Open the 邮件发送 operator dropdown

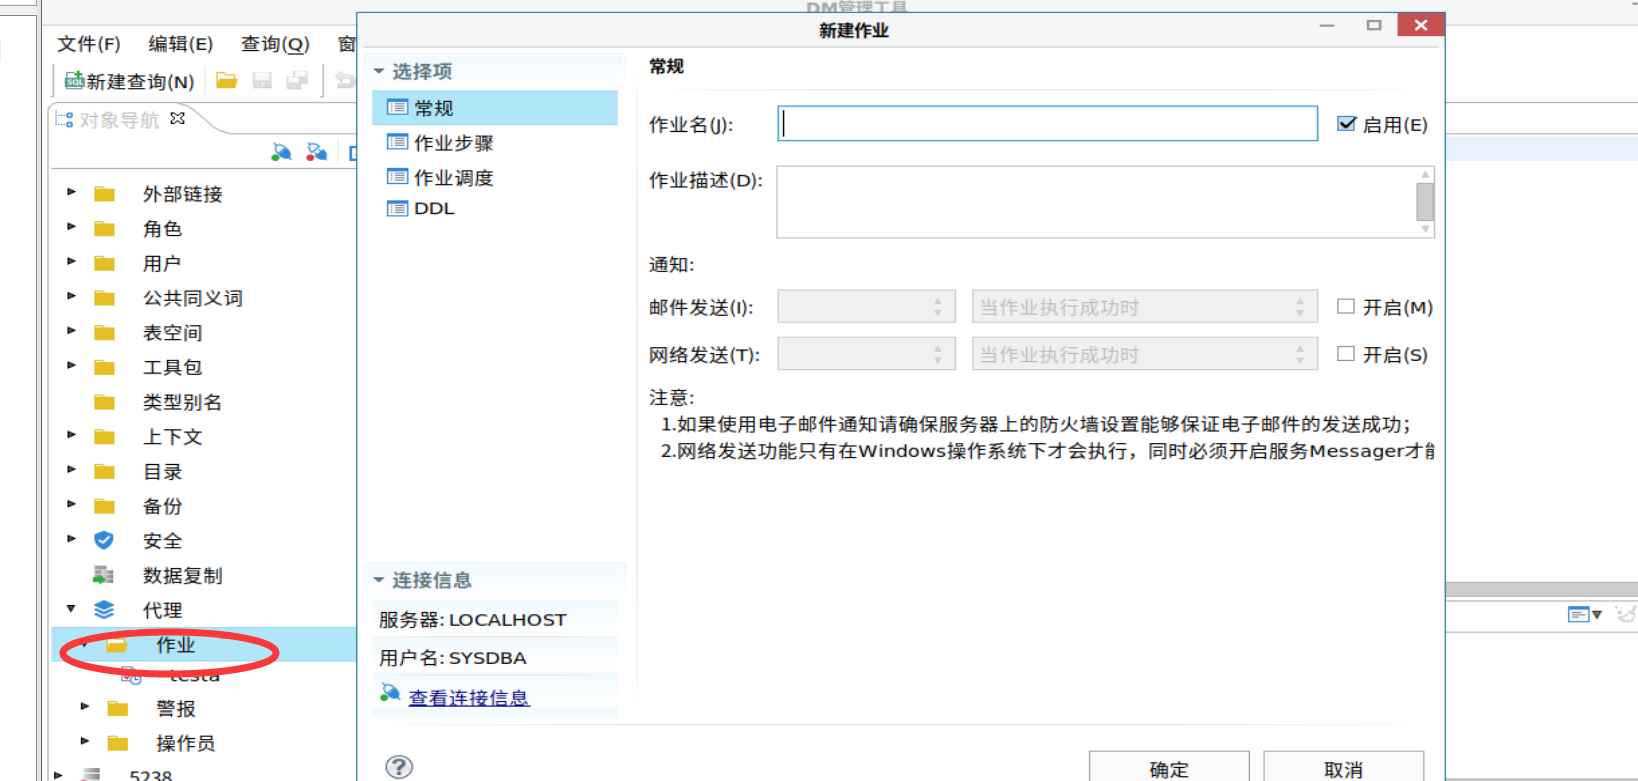pos(866,306)
